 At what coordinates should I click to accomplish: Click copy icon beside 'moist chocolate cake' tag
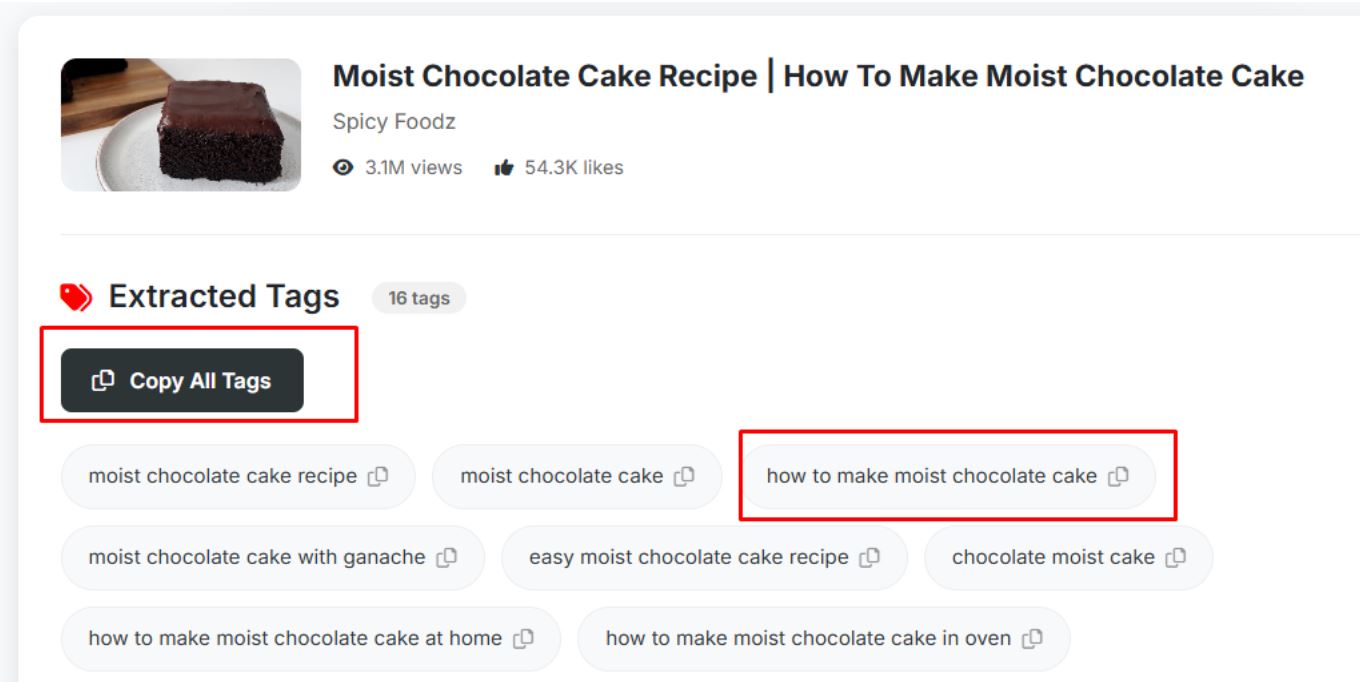[x=684, y=477]
